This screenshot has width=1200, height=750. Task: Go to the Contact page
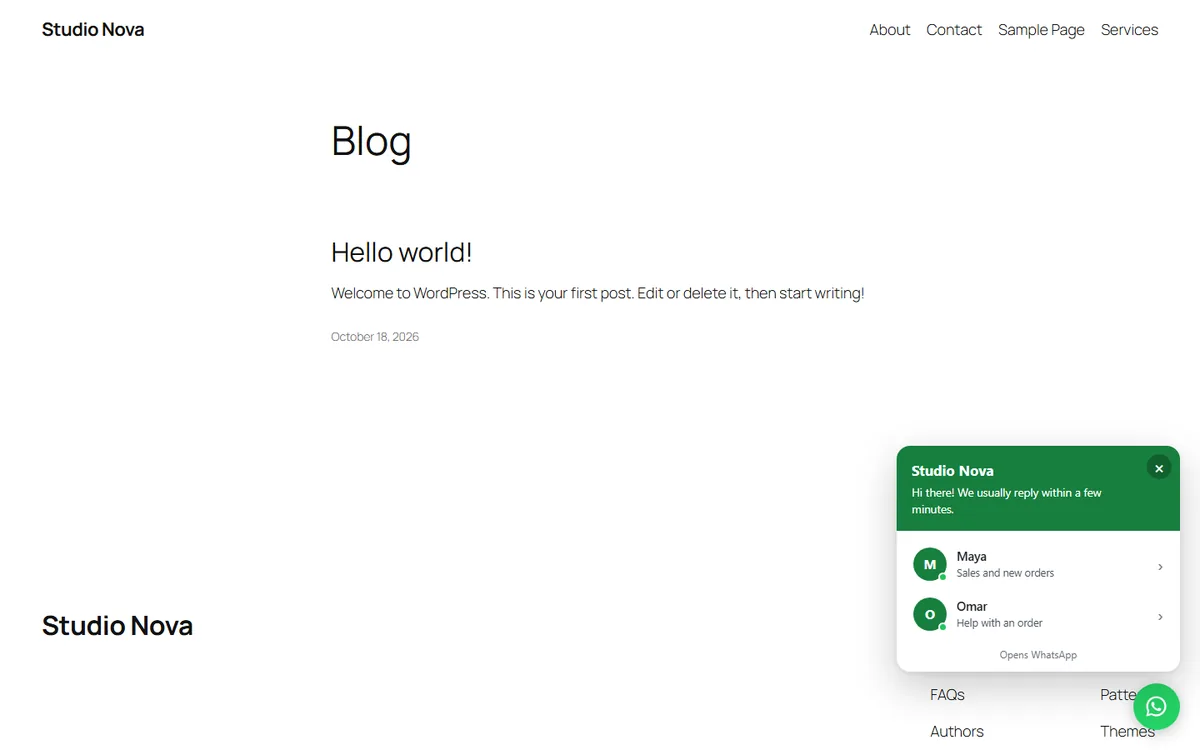[954, 30]
